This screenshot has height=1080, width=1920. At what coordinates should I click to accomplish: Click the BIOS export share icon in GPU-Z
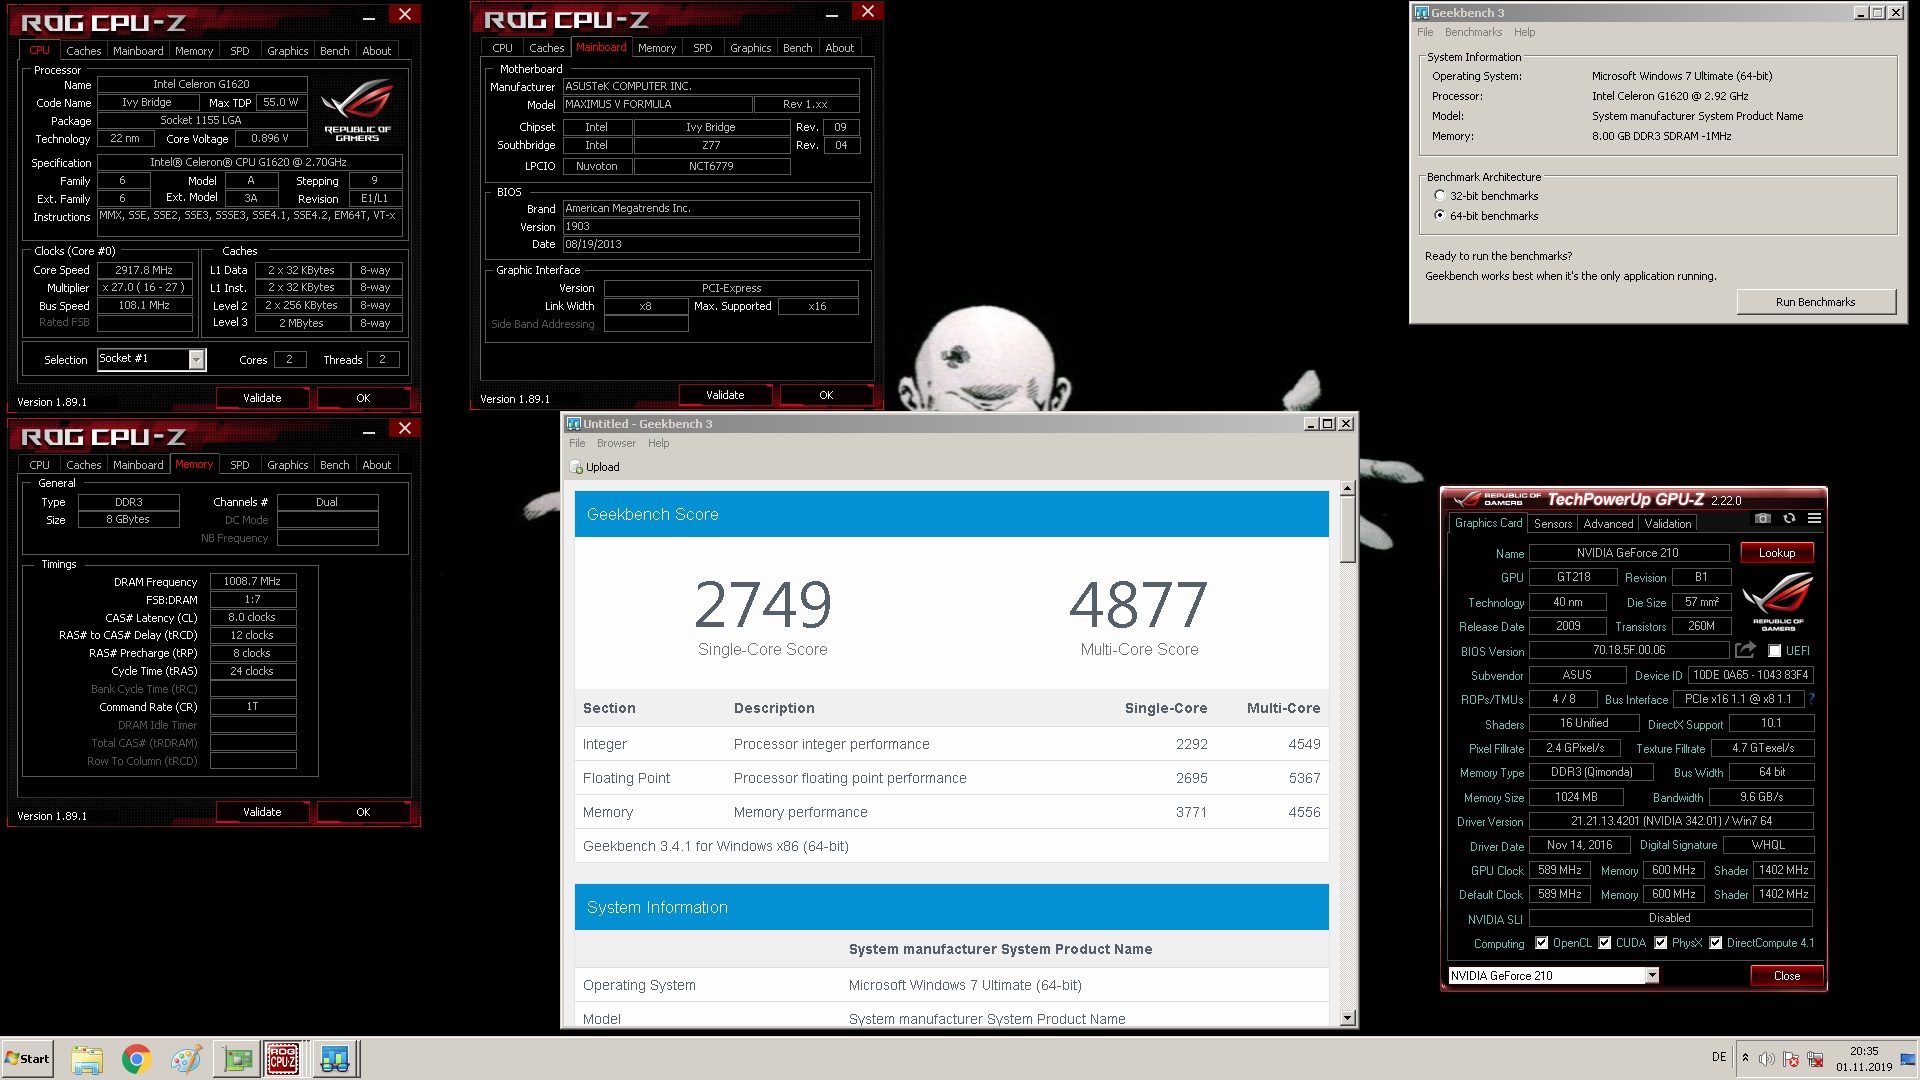point(1746,650)
